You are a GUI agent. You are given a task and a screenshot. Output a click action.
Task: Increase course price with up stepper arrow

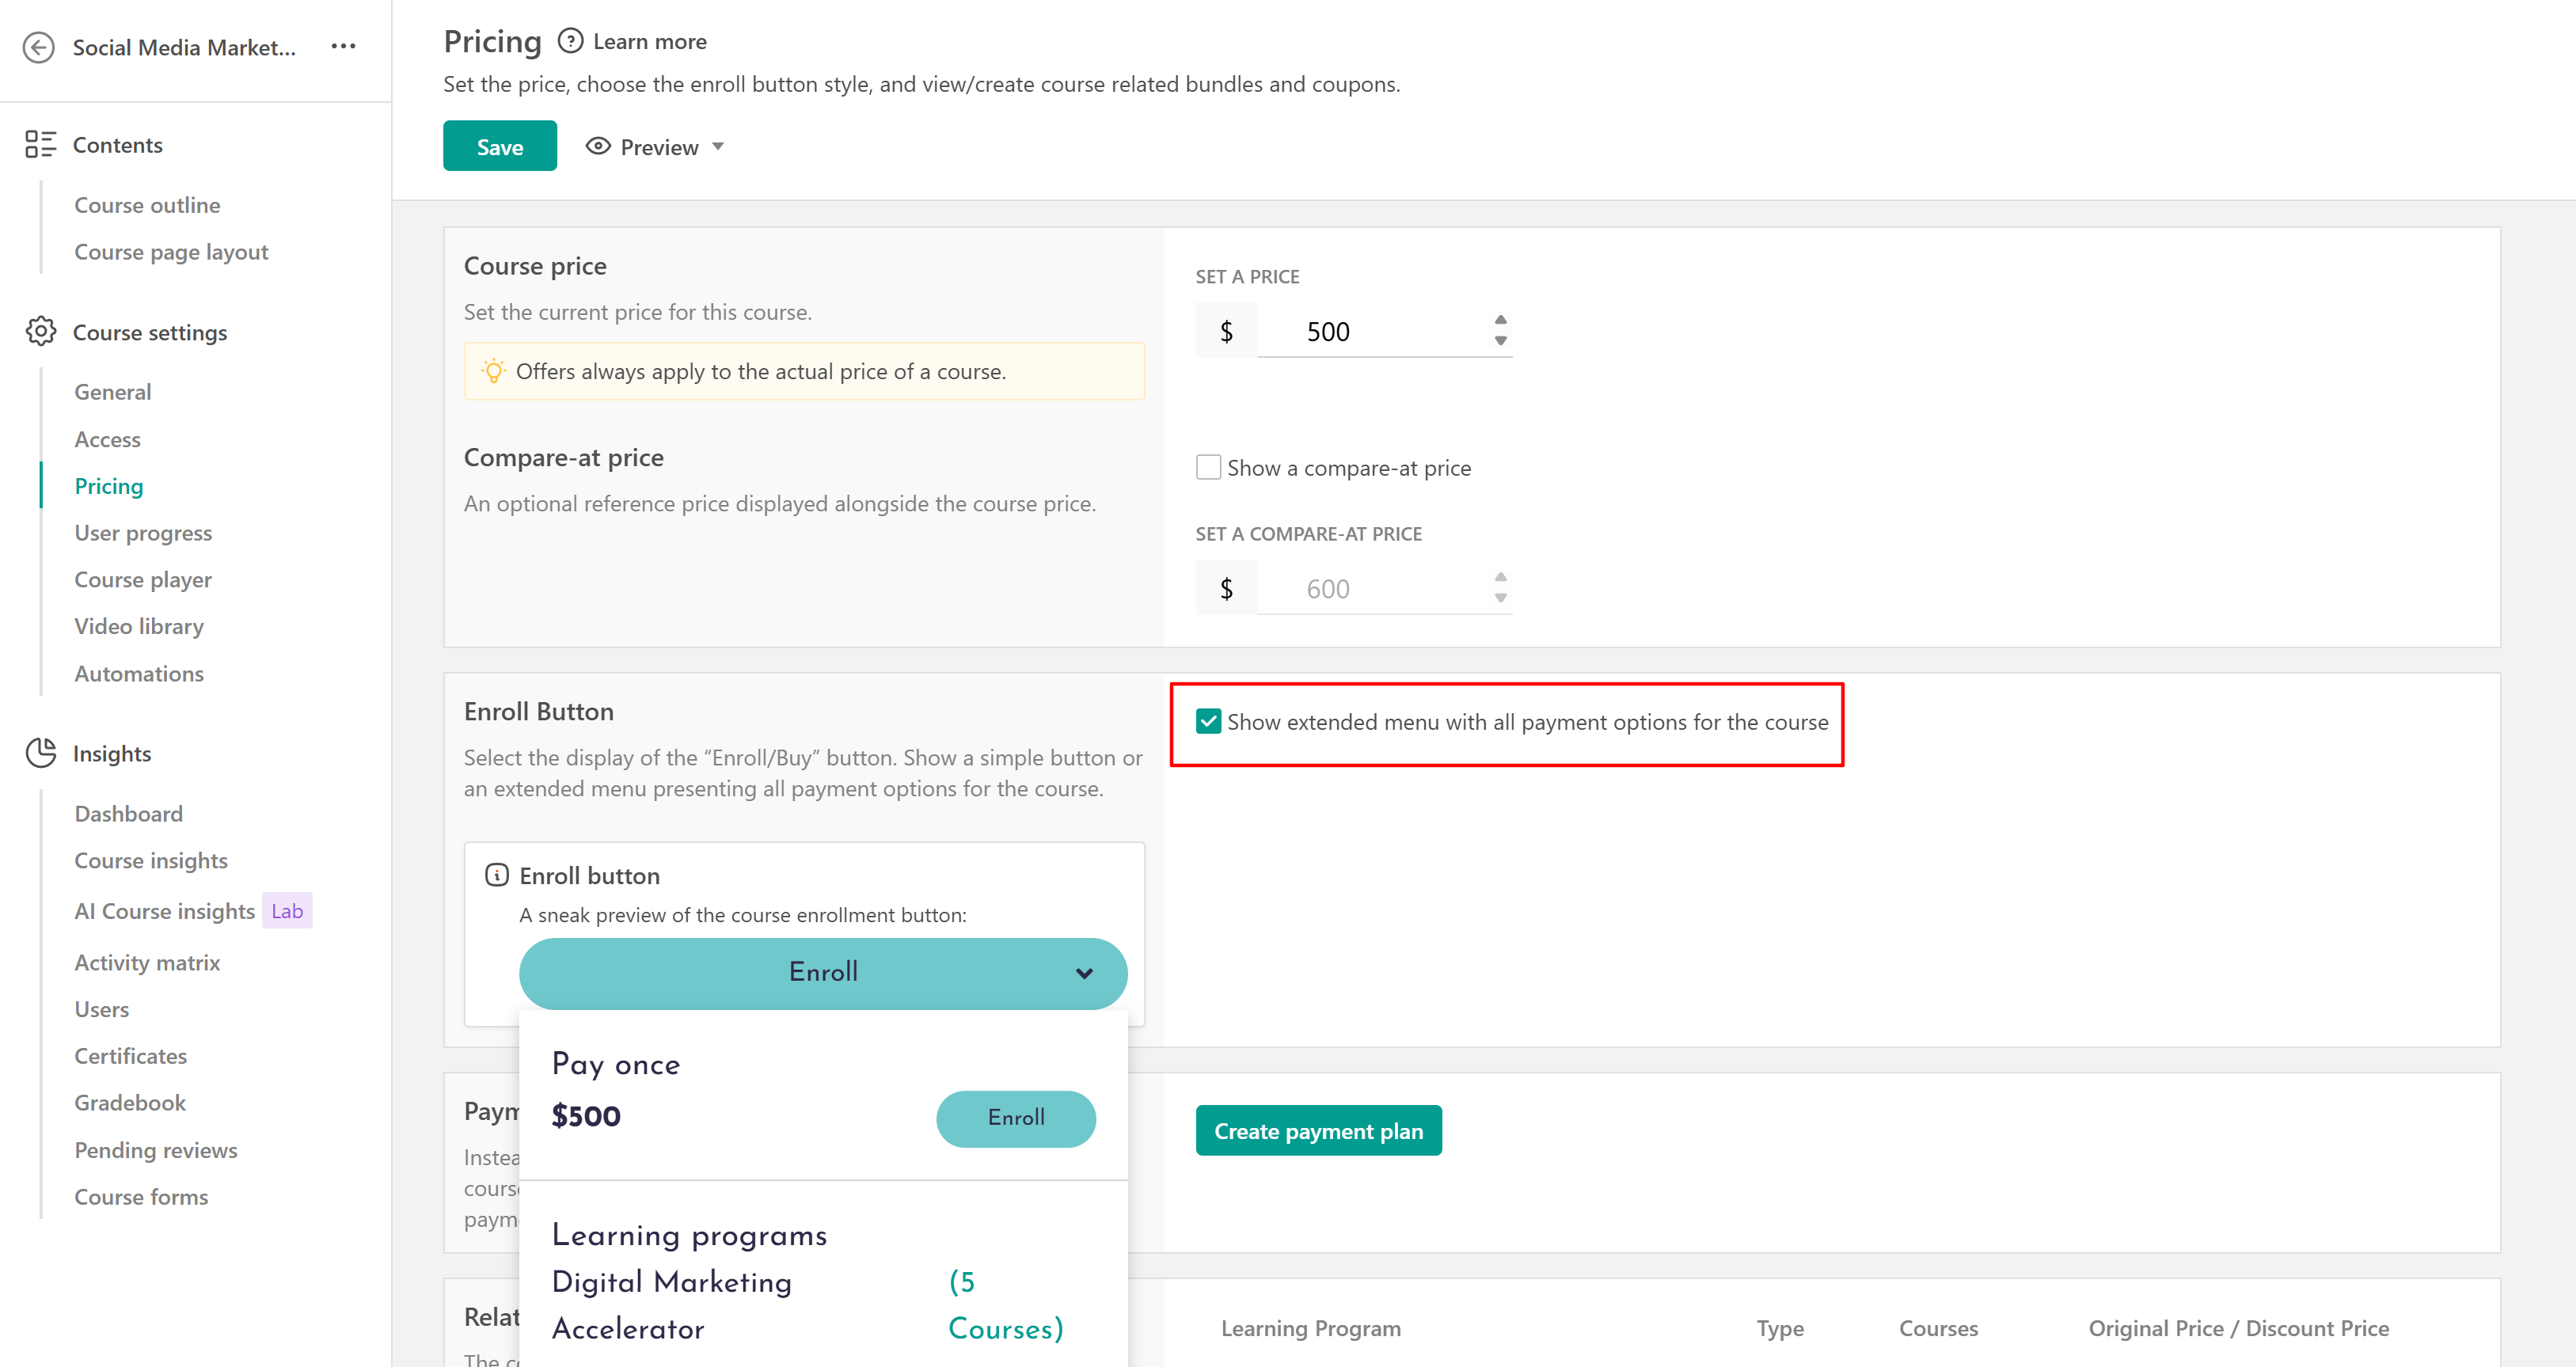pos(1500,320)
